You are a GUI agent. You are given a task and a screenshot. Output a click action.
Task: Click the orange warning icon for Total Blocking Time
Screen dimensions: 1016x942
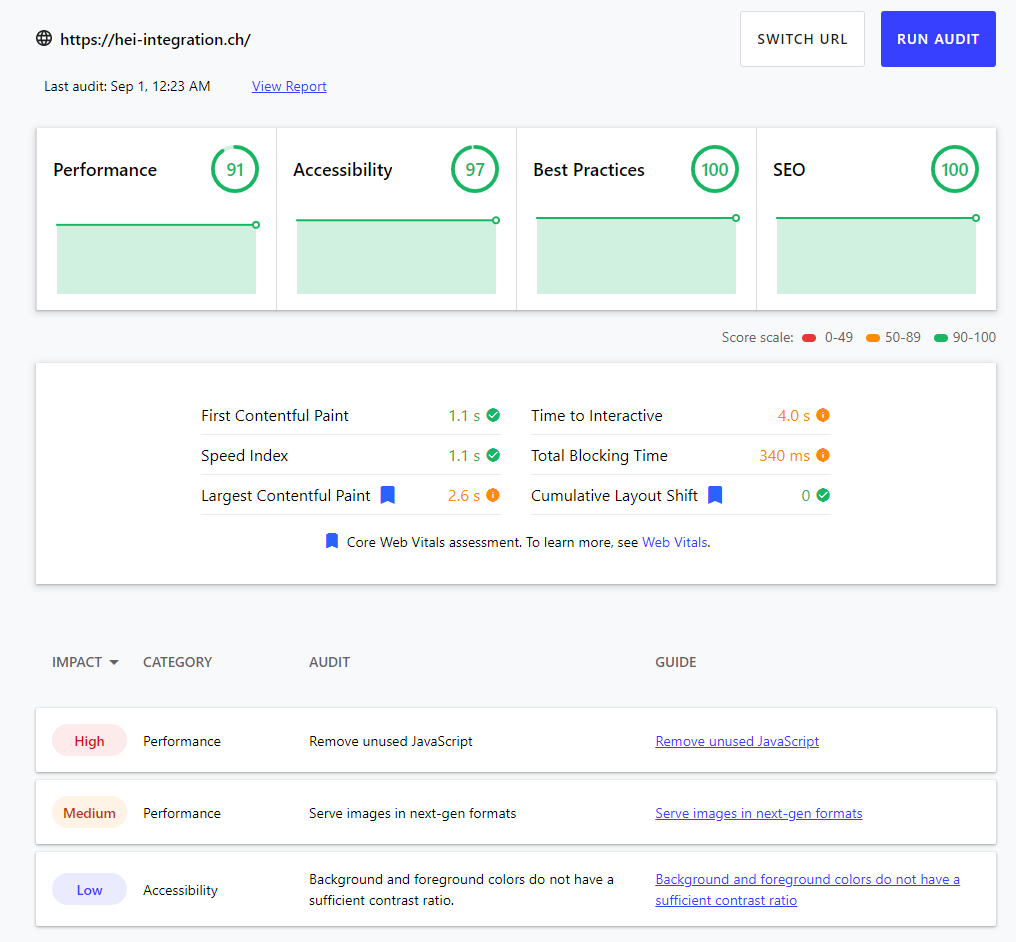point(823,456)
